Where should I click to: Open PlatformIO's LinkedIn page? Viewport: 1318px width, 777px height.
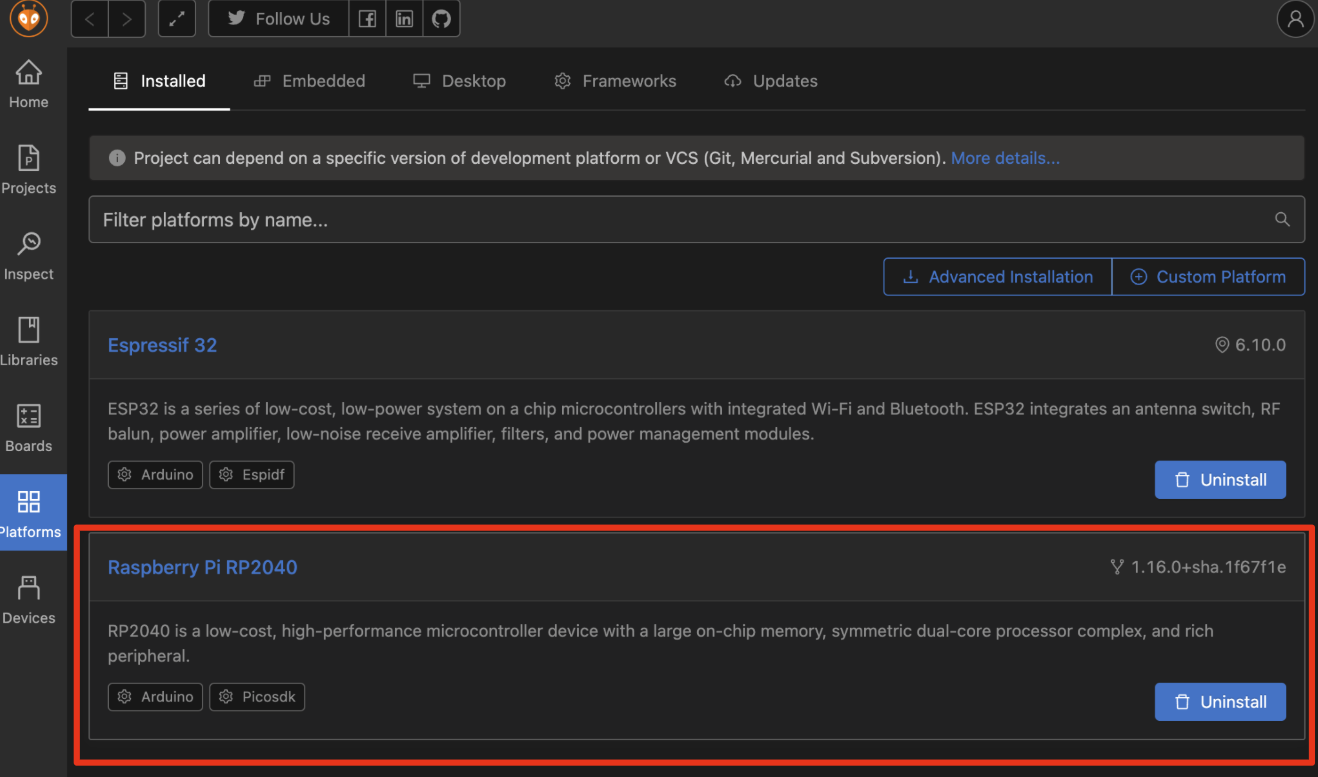404,18
